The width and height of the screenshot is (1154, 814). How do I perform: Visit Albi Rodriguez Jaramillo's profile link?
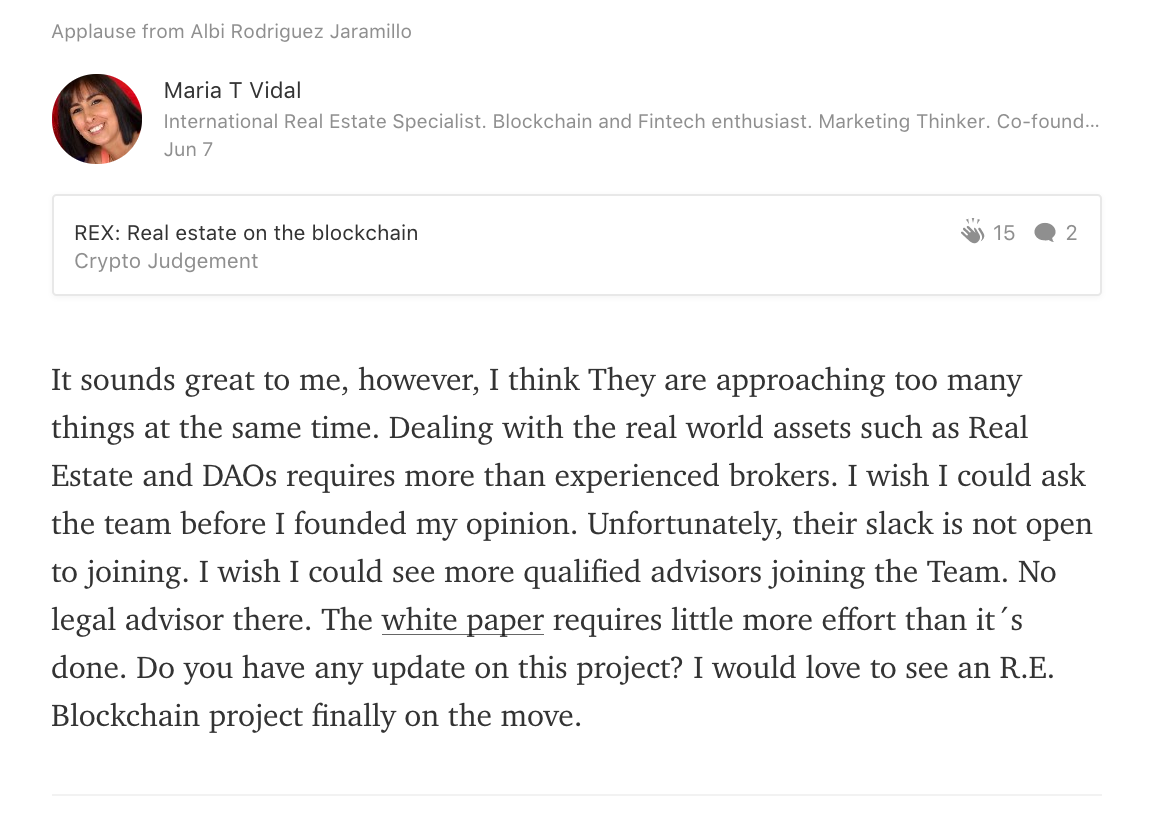[x=301, y=32]
